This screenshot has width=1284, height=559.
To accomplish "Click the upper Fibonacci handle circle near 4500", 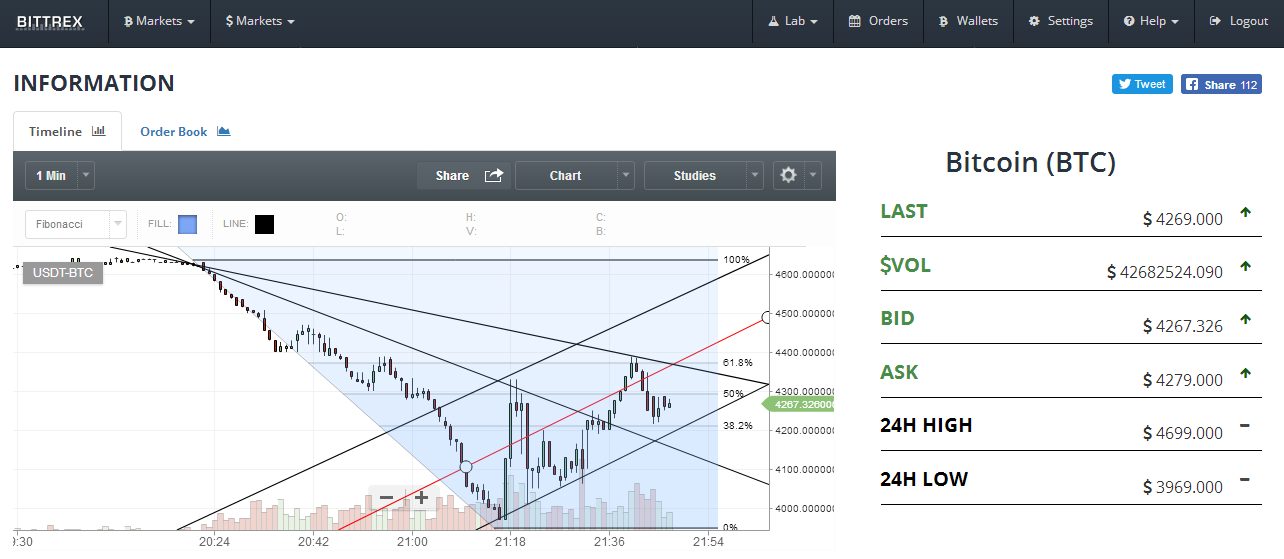I will click(768, 317).
